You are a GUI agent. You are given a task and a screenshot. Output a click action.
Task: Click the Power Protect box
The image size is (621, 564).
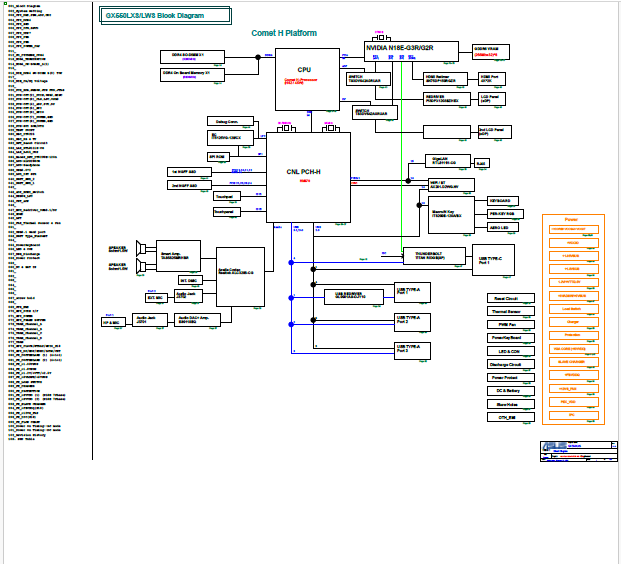click(x=511, y=377)
